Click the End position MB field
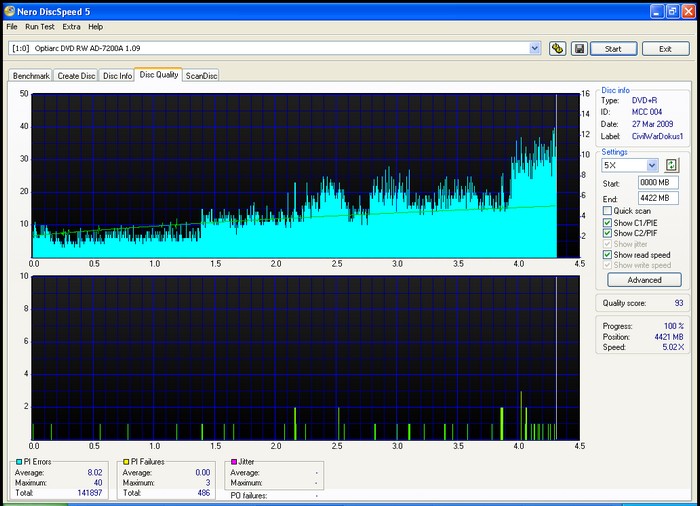 tap(659, 198)
